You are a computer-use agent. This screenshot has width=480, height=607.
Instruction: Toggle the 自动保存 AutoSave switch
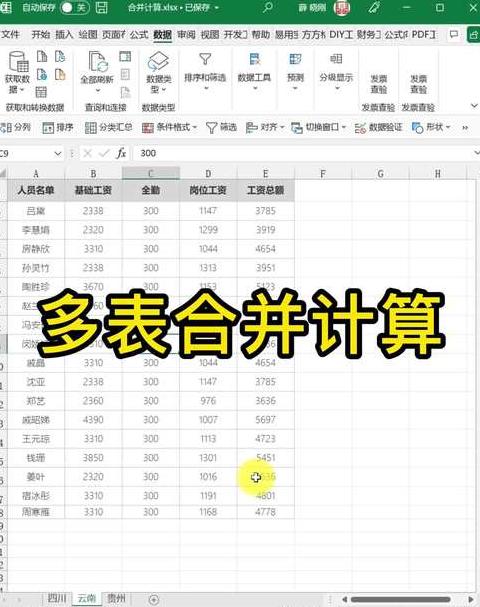tap(74, 8)
